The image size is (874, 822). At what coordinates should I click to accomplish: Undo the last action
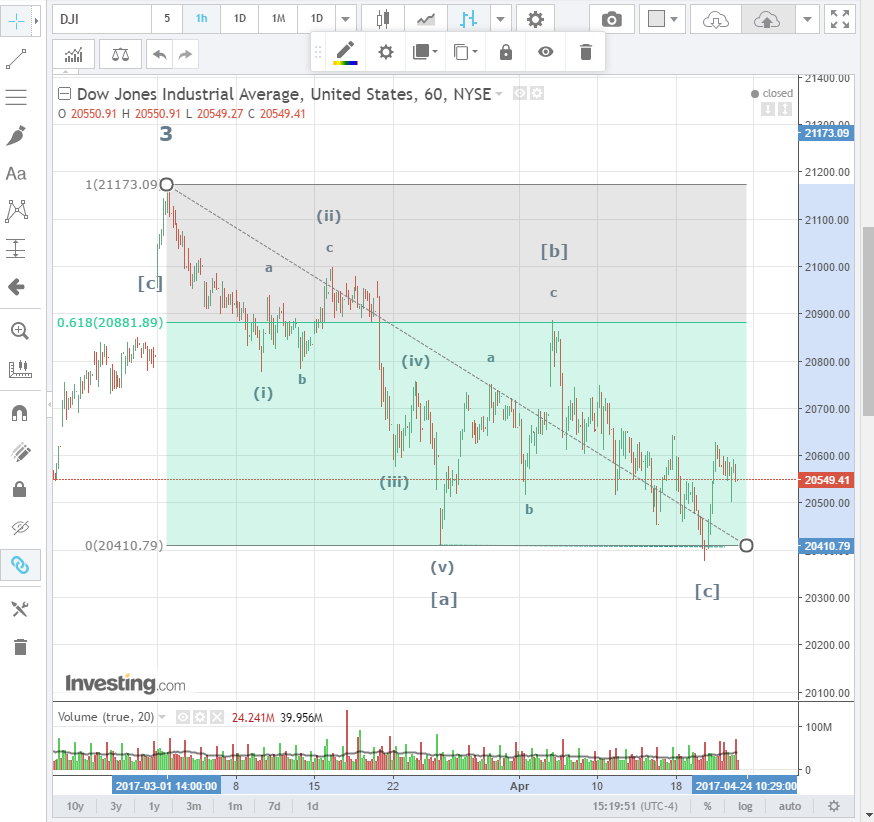pos(159,54)
